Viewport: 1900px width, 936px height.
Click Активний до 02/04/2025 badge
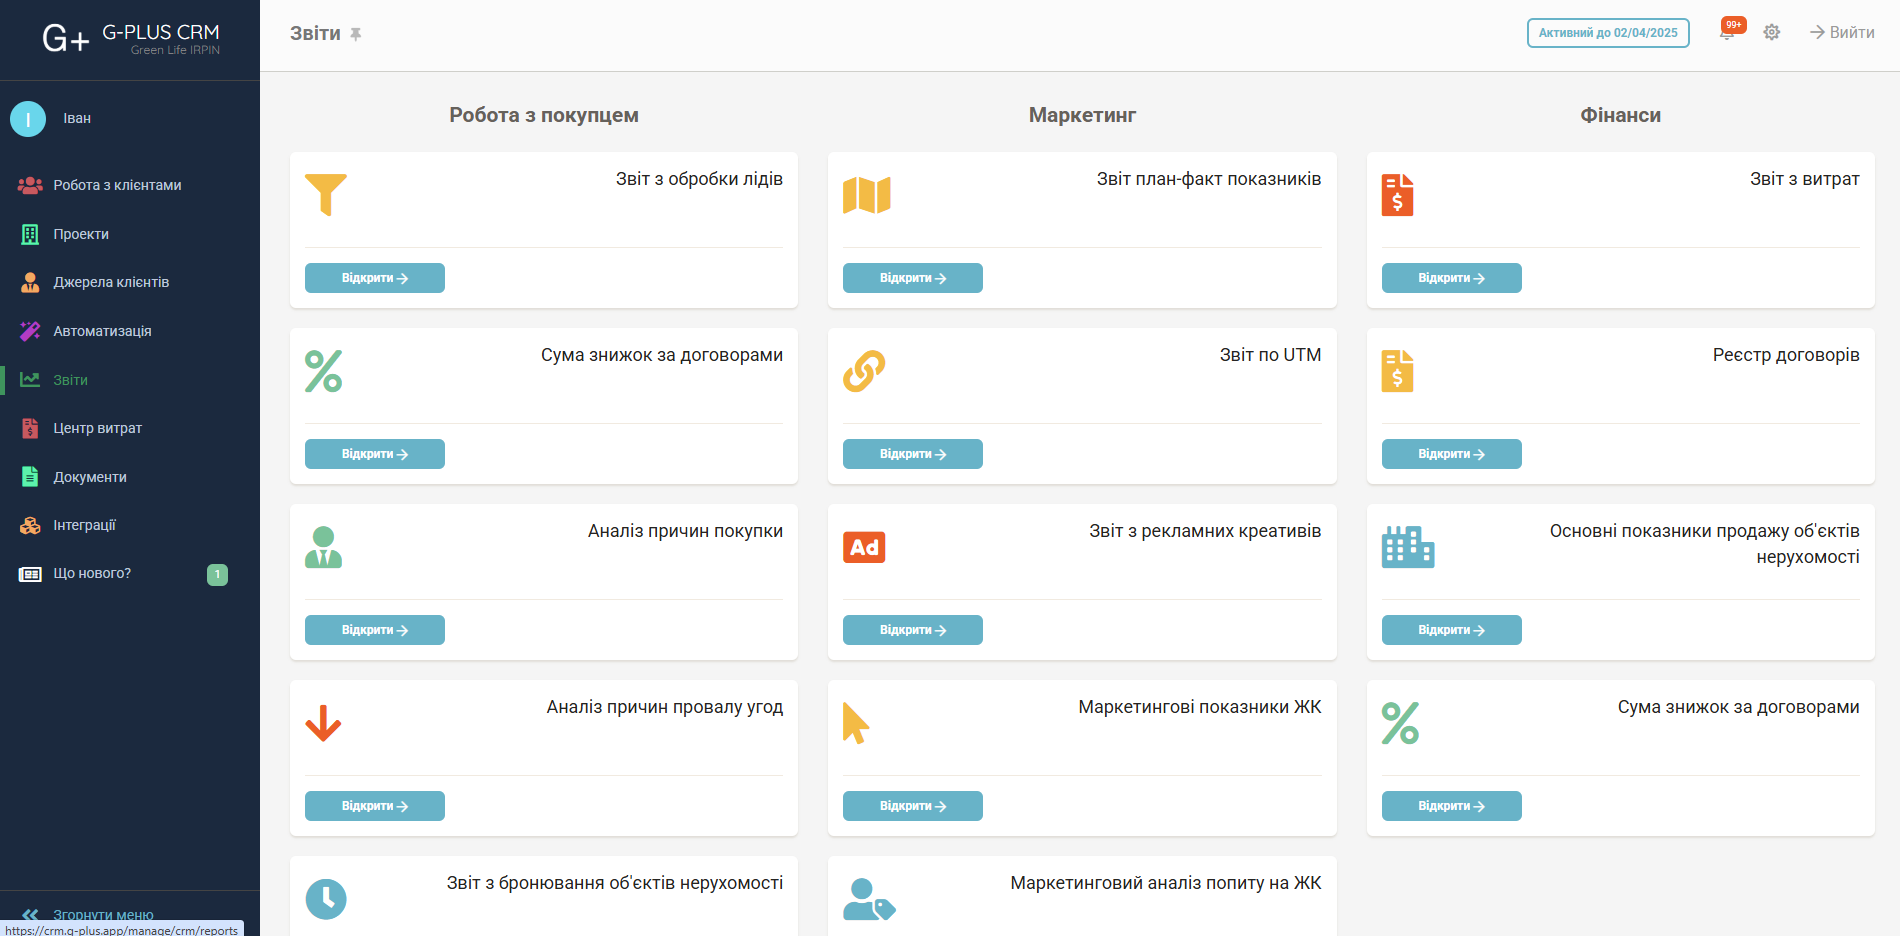pyautogui.click(x=1608, y=33)
